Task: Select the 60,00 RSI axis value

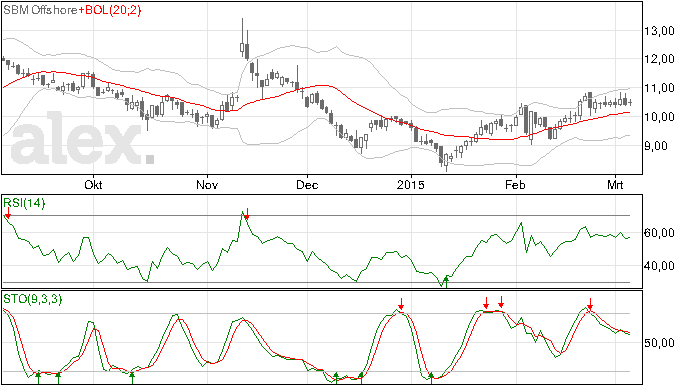Action: pos(659,233)
